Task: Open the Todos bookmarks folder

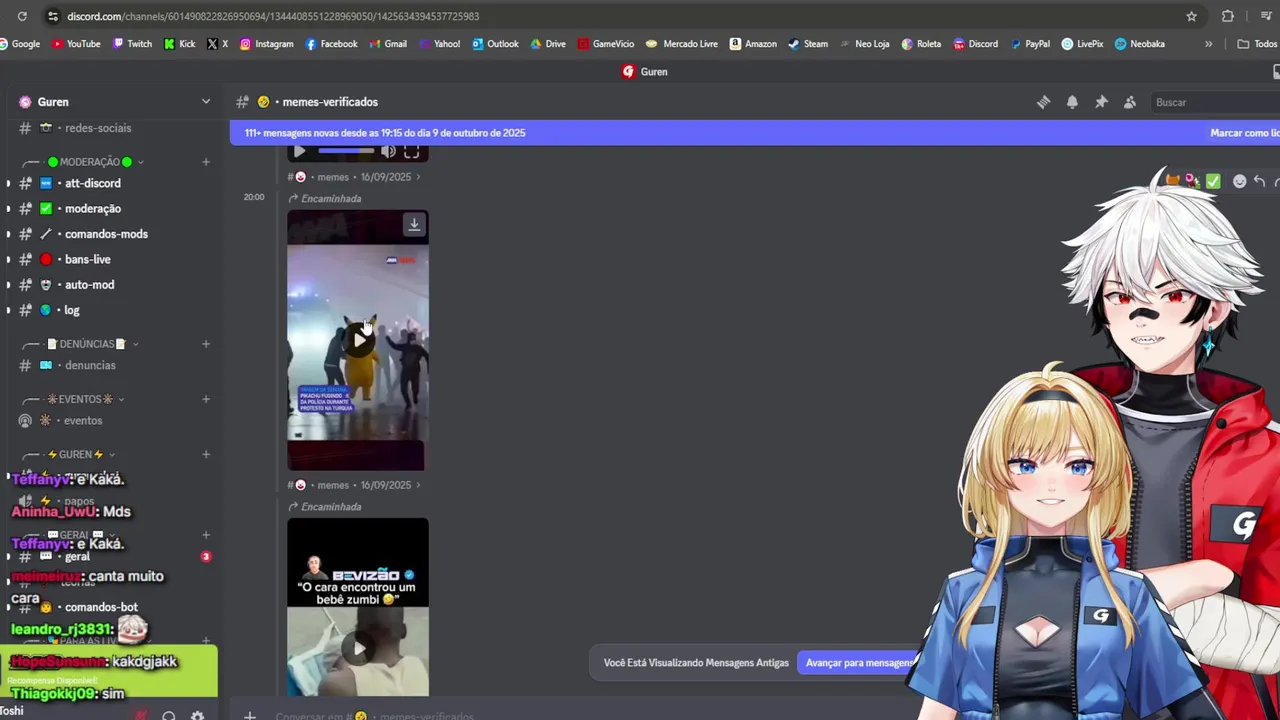Action: [1257, 44]
